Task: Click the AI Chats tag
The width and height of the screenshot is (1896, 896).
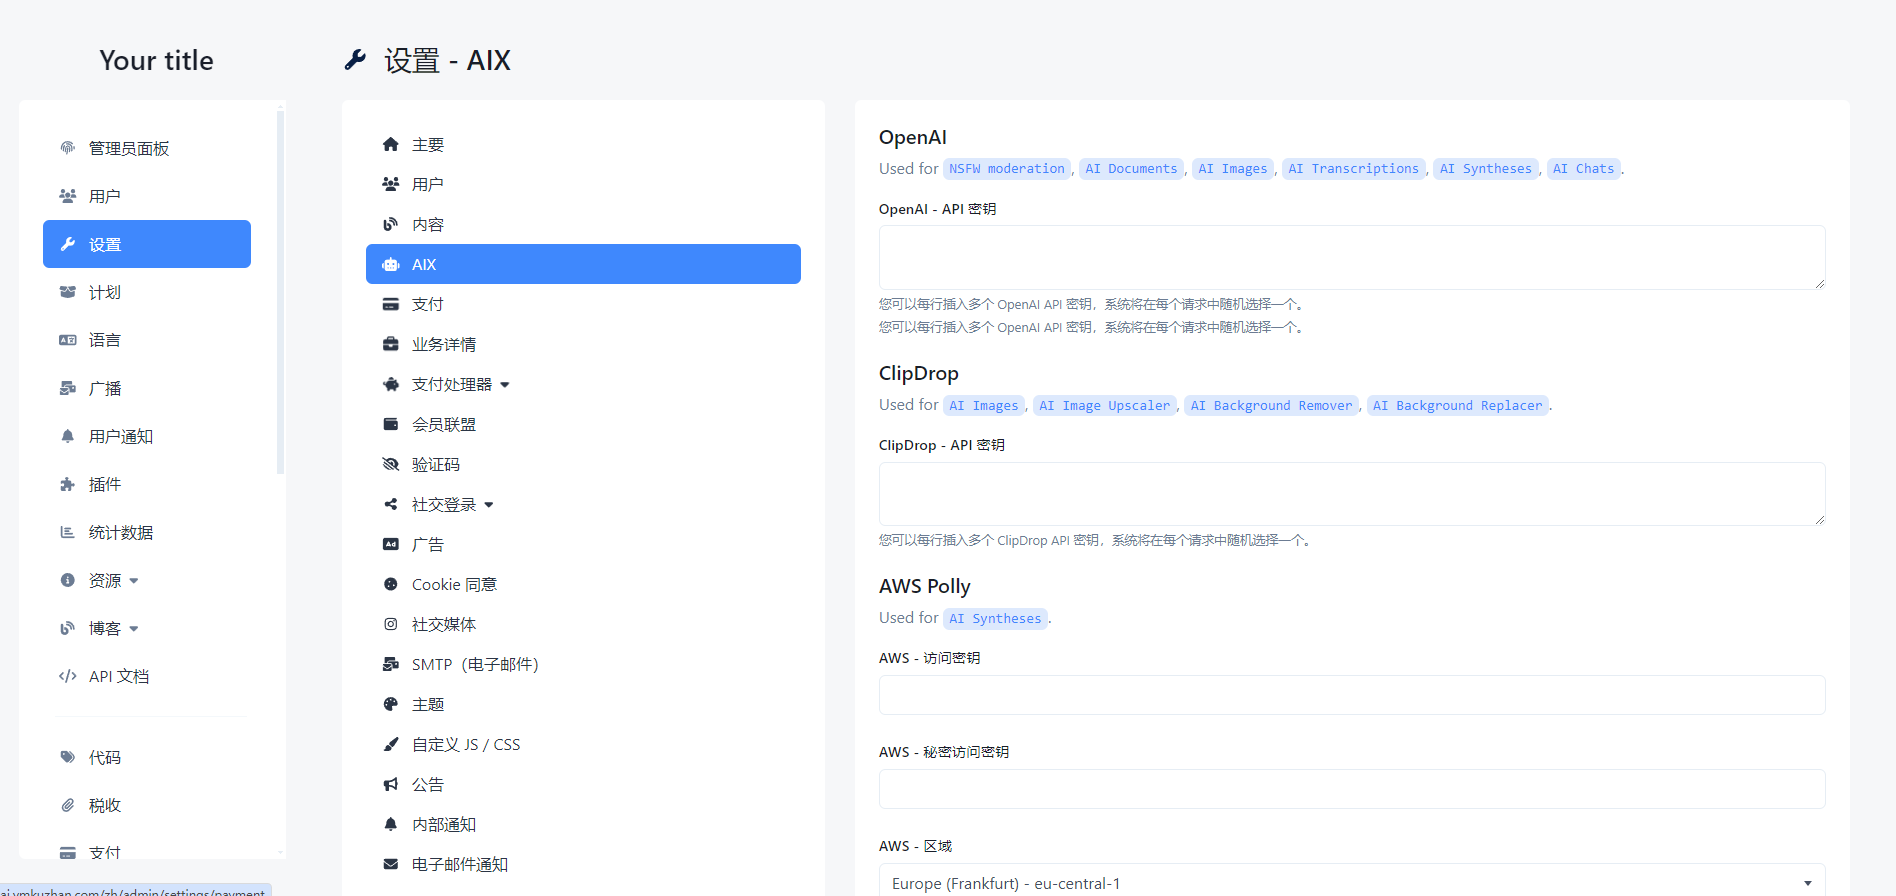Action: click(1584, 169)
